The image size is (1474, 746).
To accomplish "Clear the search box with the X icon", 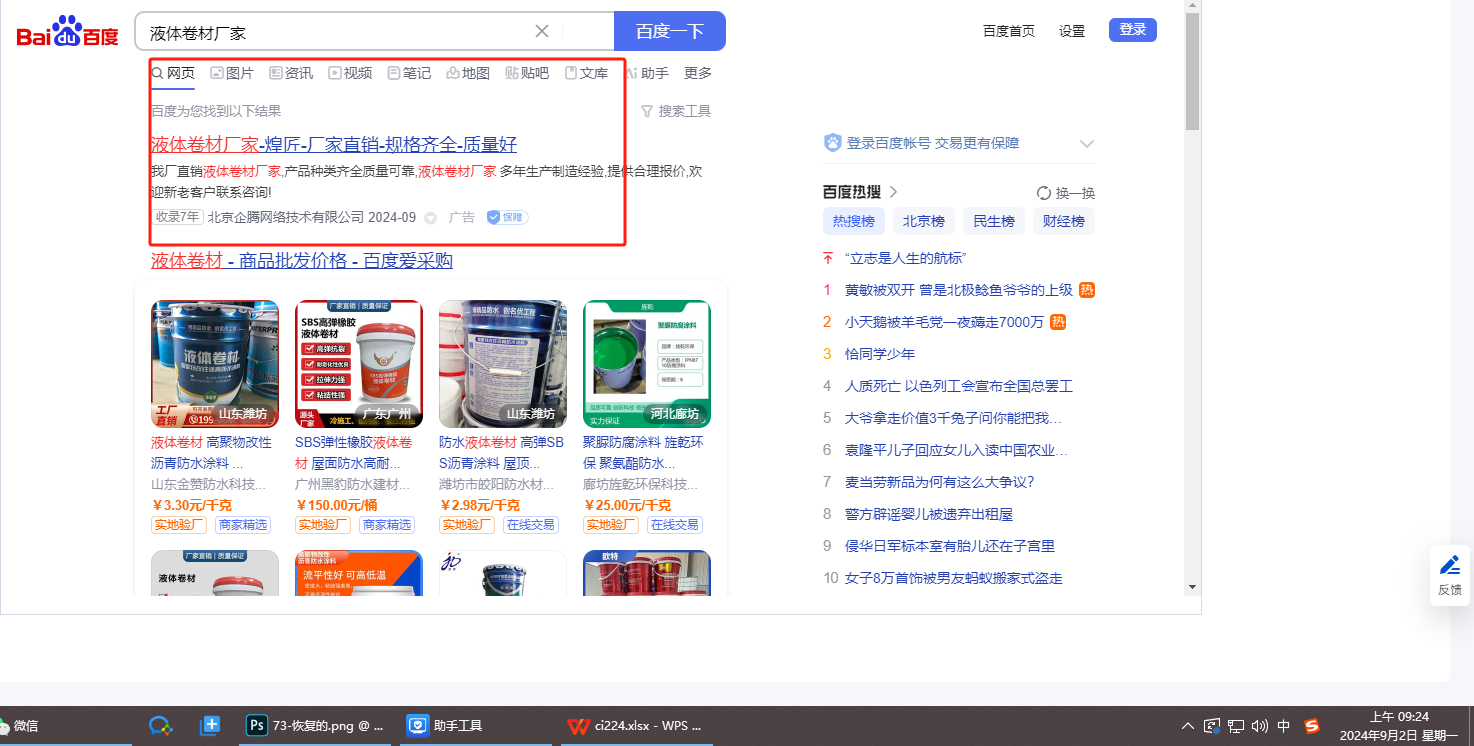I will [x=542, y=31].
